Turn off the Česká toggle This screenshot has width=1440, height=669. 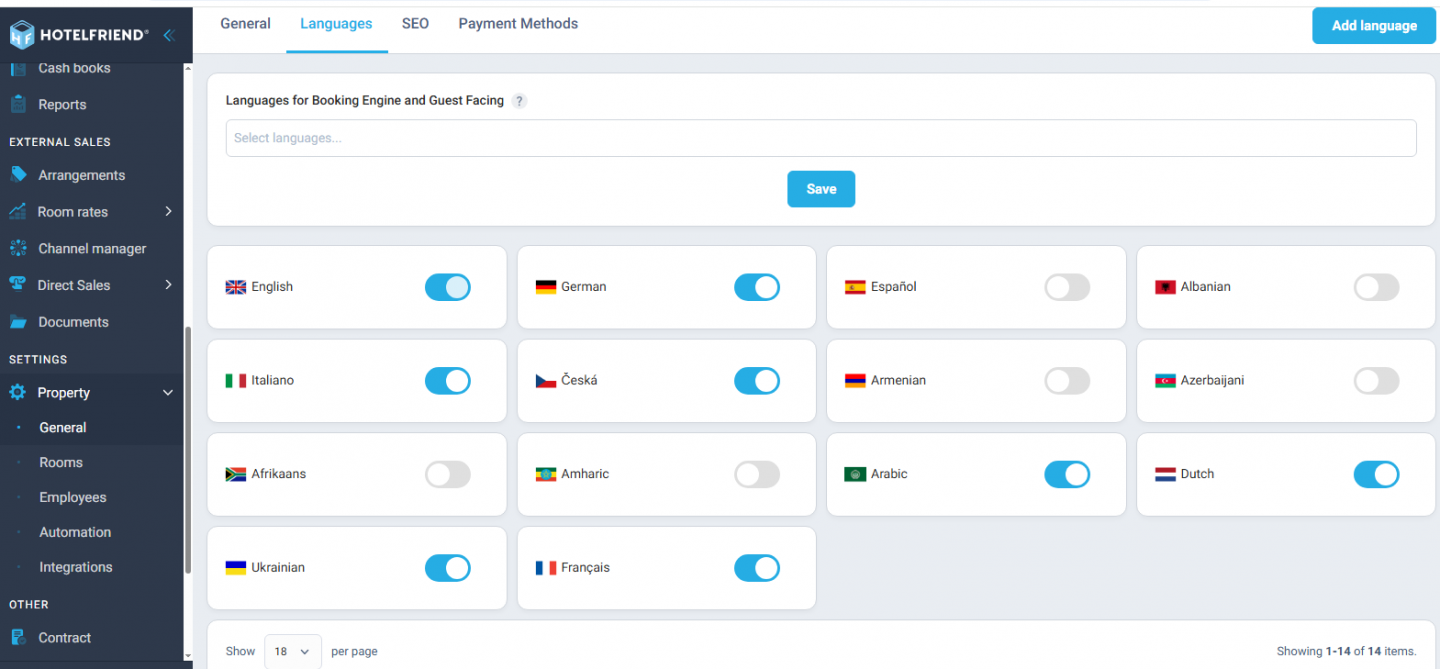[x=757, y=381]
